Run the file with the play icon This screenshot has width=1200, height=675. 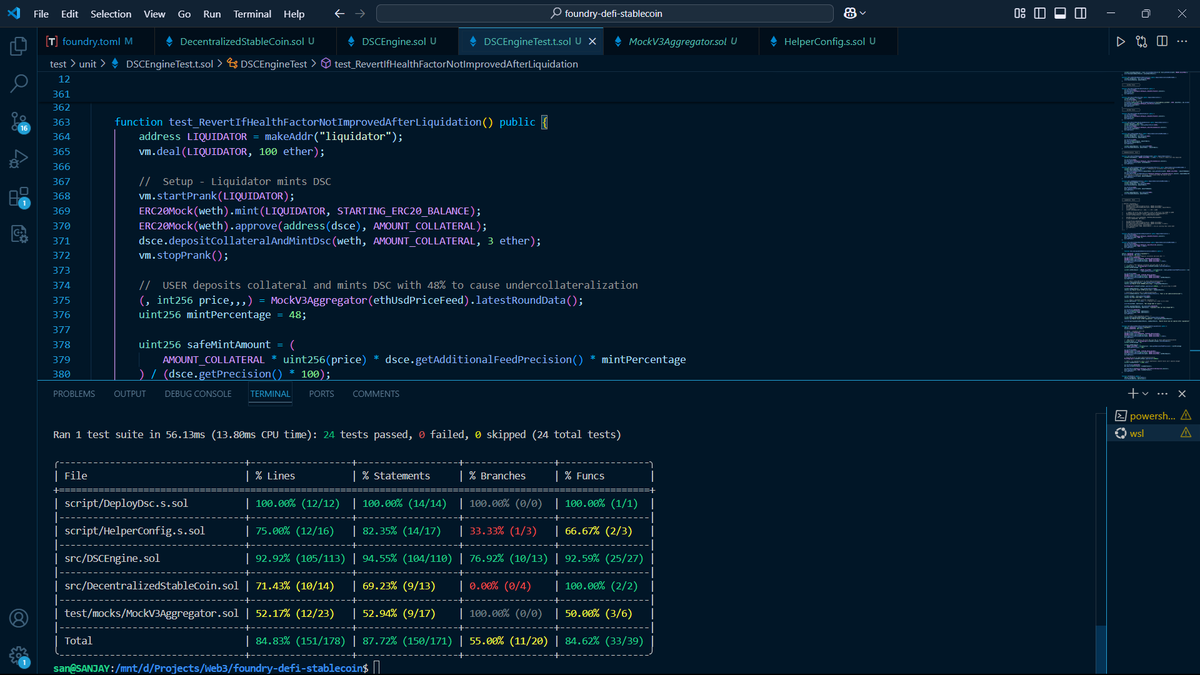[x=1120, y=41]
